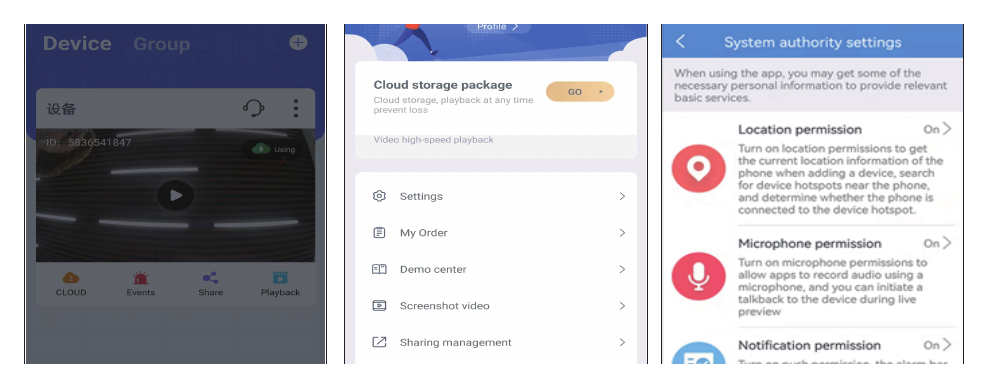Screen dimensions: 988x388
Task: Tap the Sharing management export icon
Action: [x=379, y=342]
